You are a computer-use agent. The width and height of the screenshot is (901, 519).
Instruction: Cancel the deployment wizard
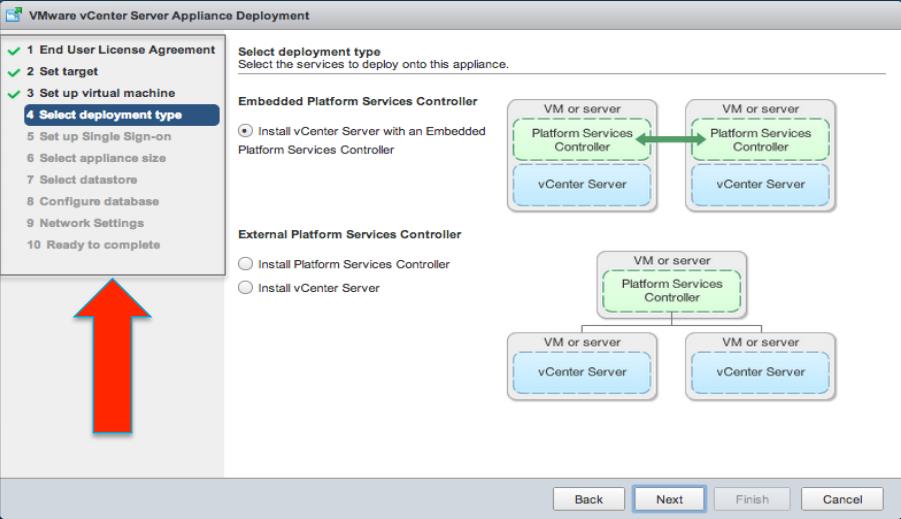point(842,499)
